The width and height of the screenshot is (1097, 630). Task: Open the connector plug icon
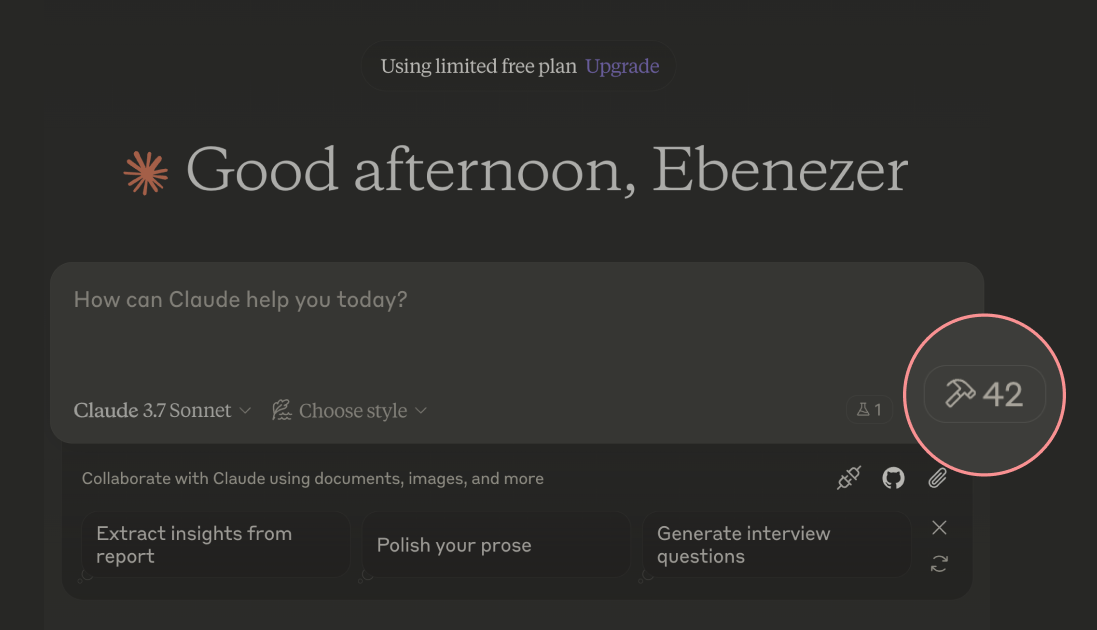click(x=849, y=478)
